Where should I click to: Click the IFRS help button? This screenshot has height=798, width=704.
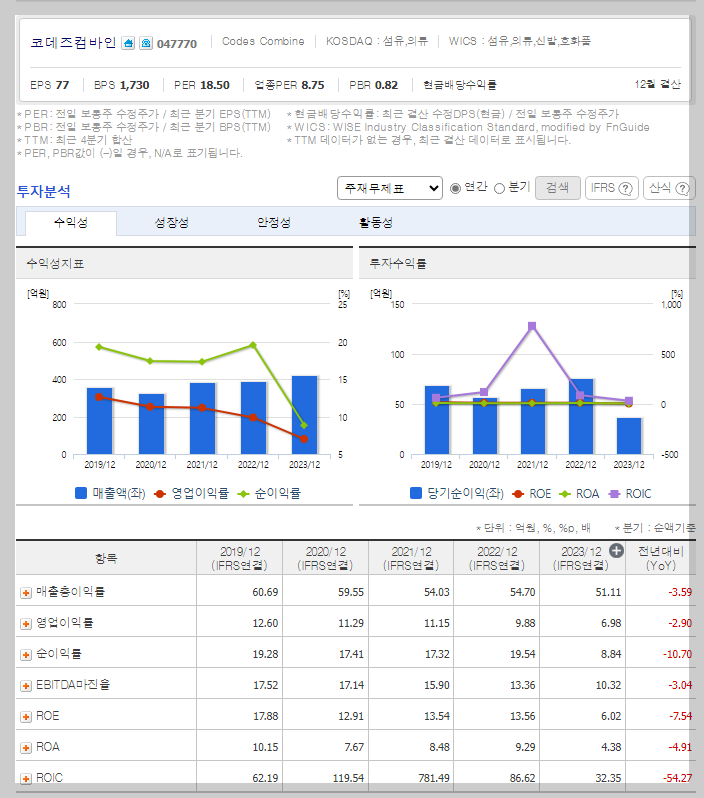point(611,188)
